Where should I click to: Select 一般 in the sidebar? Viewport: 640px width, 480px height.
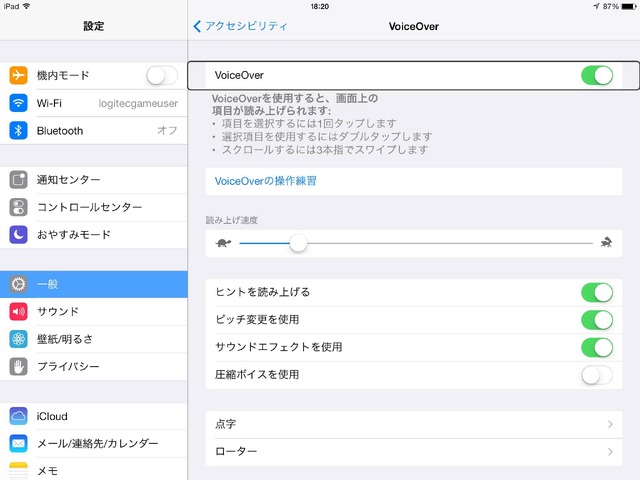click(93, 284)
